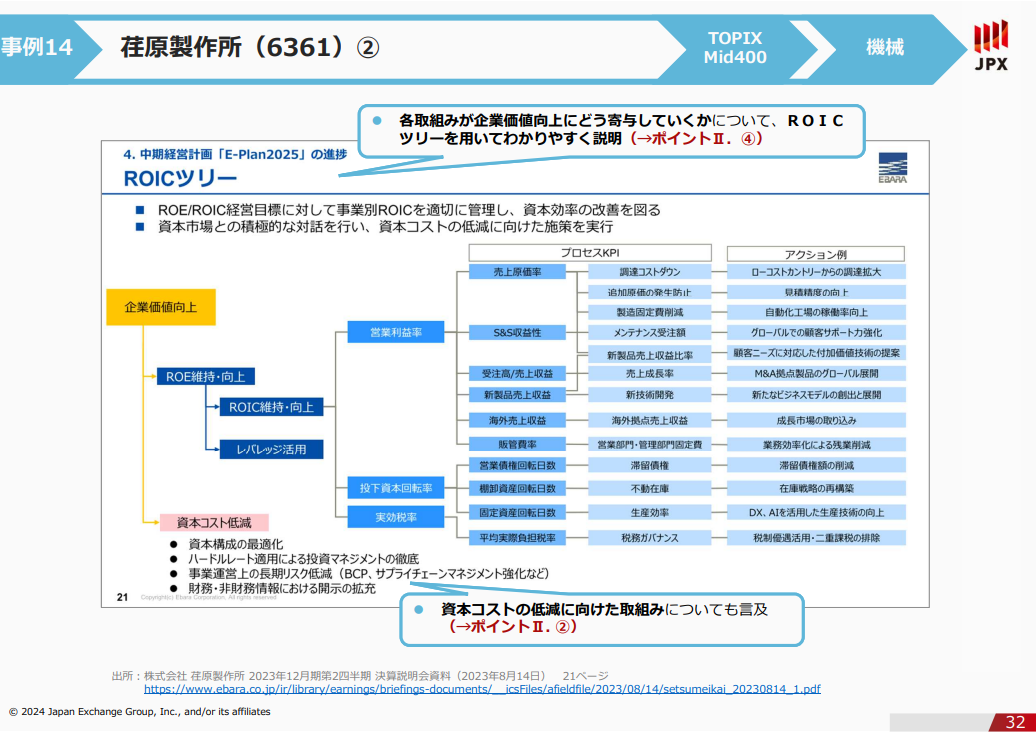The image size is (1036, 735).
Task: Select the 売上成長率 KPI cell
Action: coord(649,373)
